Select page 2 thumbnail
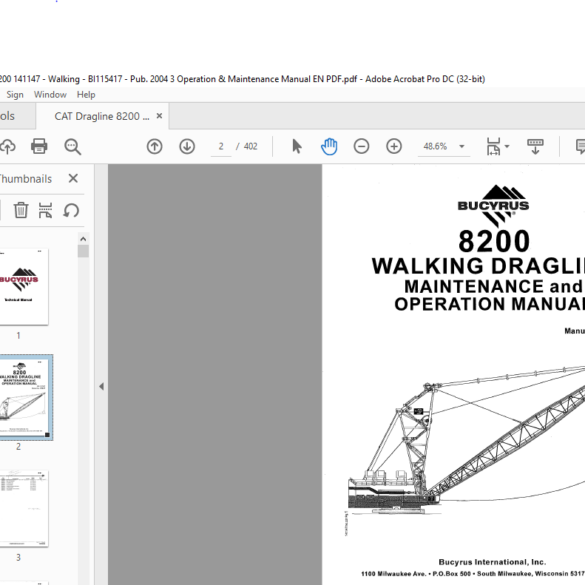Viewport: 585px width, 585px height. pos(25,397)
